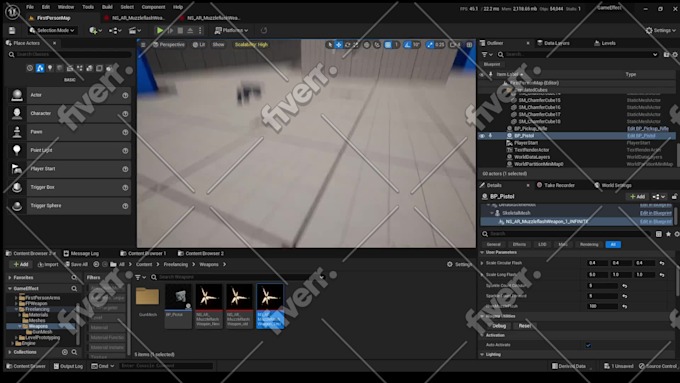Switch to the Levels tab
This screenshot has width=680, height=383.
tap(605, 43)
